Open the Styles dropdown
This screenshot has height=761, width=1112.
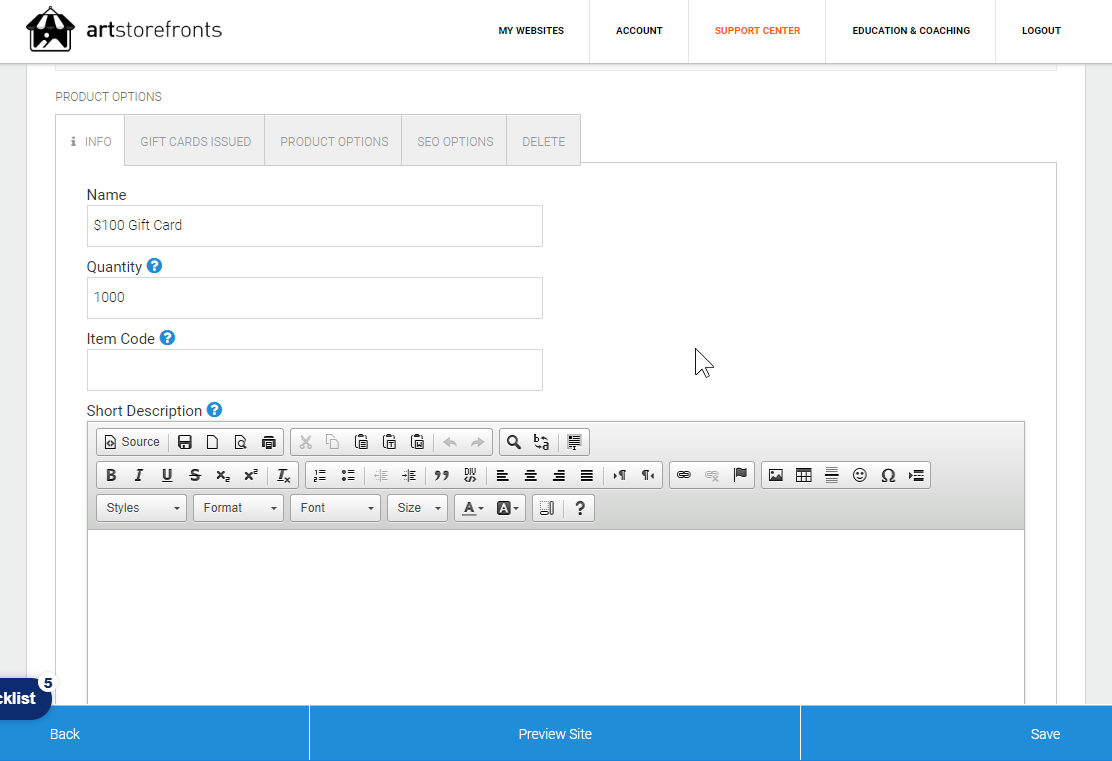[x=141, y=508]
